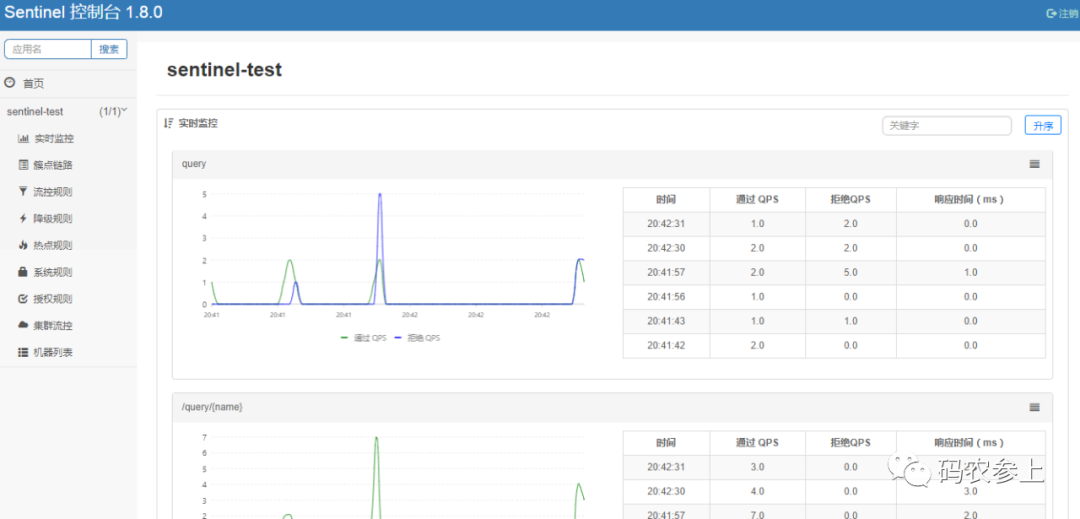The width and height of the screenshot is (1080, 519).
Task: Focus the 关键字 keyword input field
Action: tap(946, 125)
